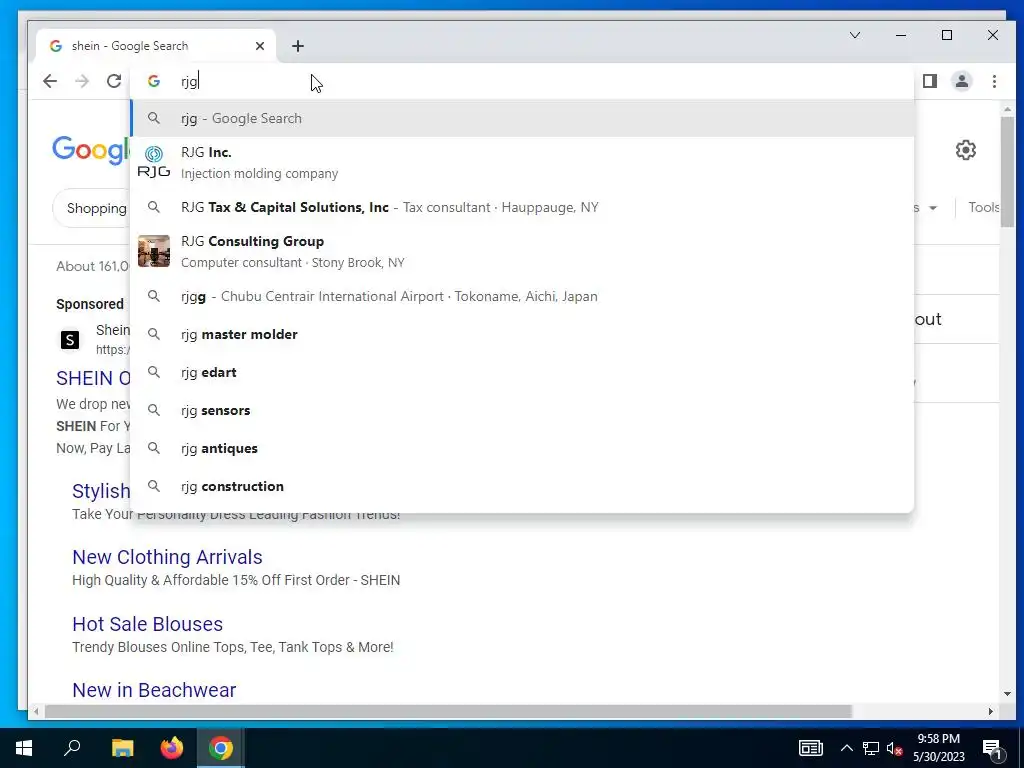This screenshot has height=768, width=1024.
Task: Click inside the address bar text 'rjg'
Action: tap(189, 81)
